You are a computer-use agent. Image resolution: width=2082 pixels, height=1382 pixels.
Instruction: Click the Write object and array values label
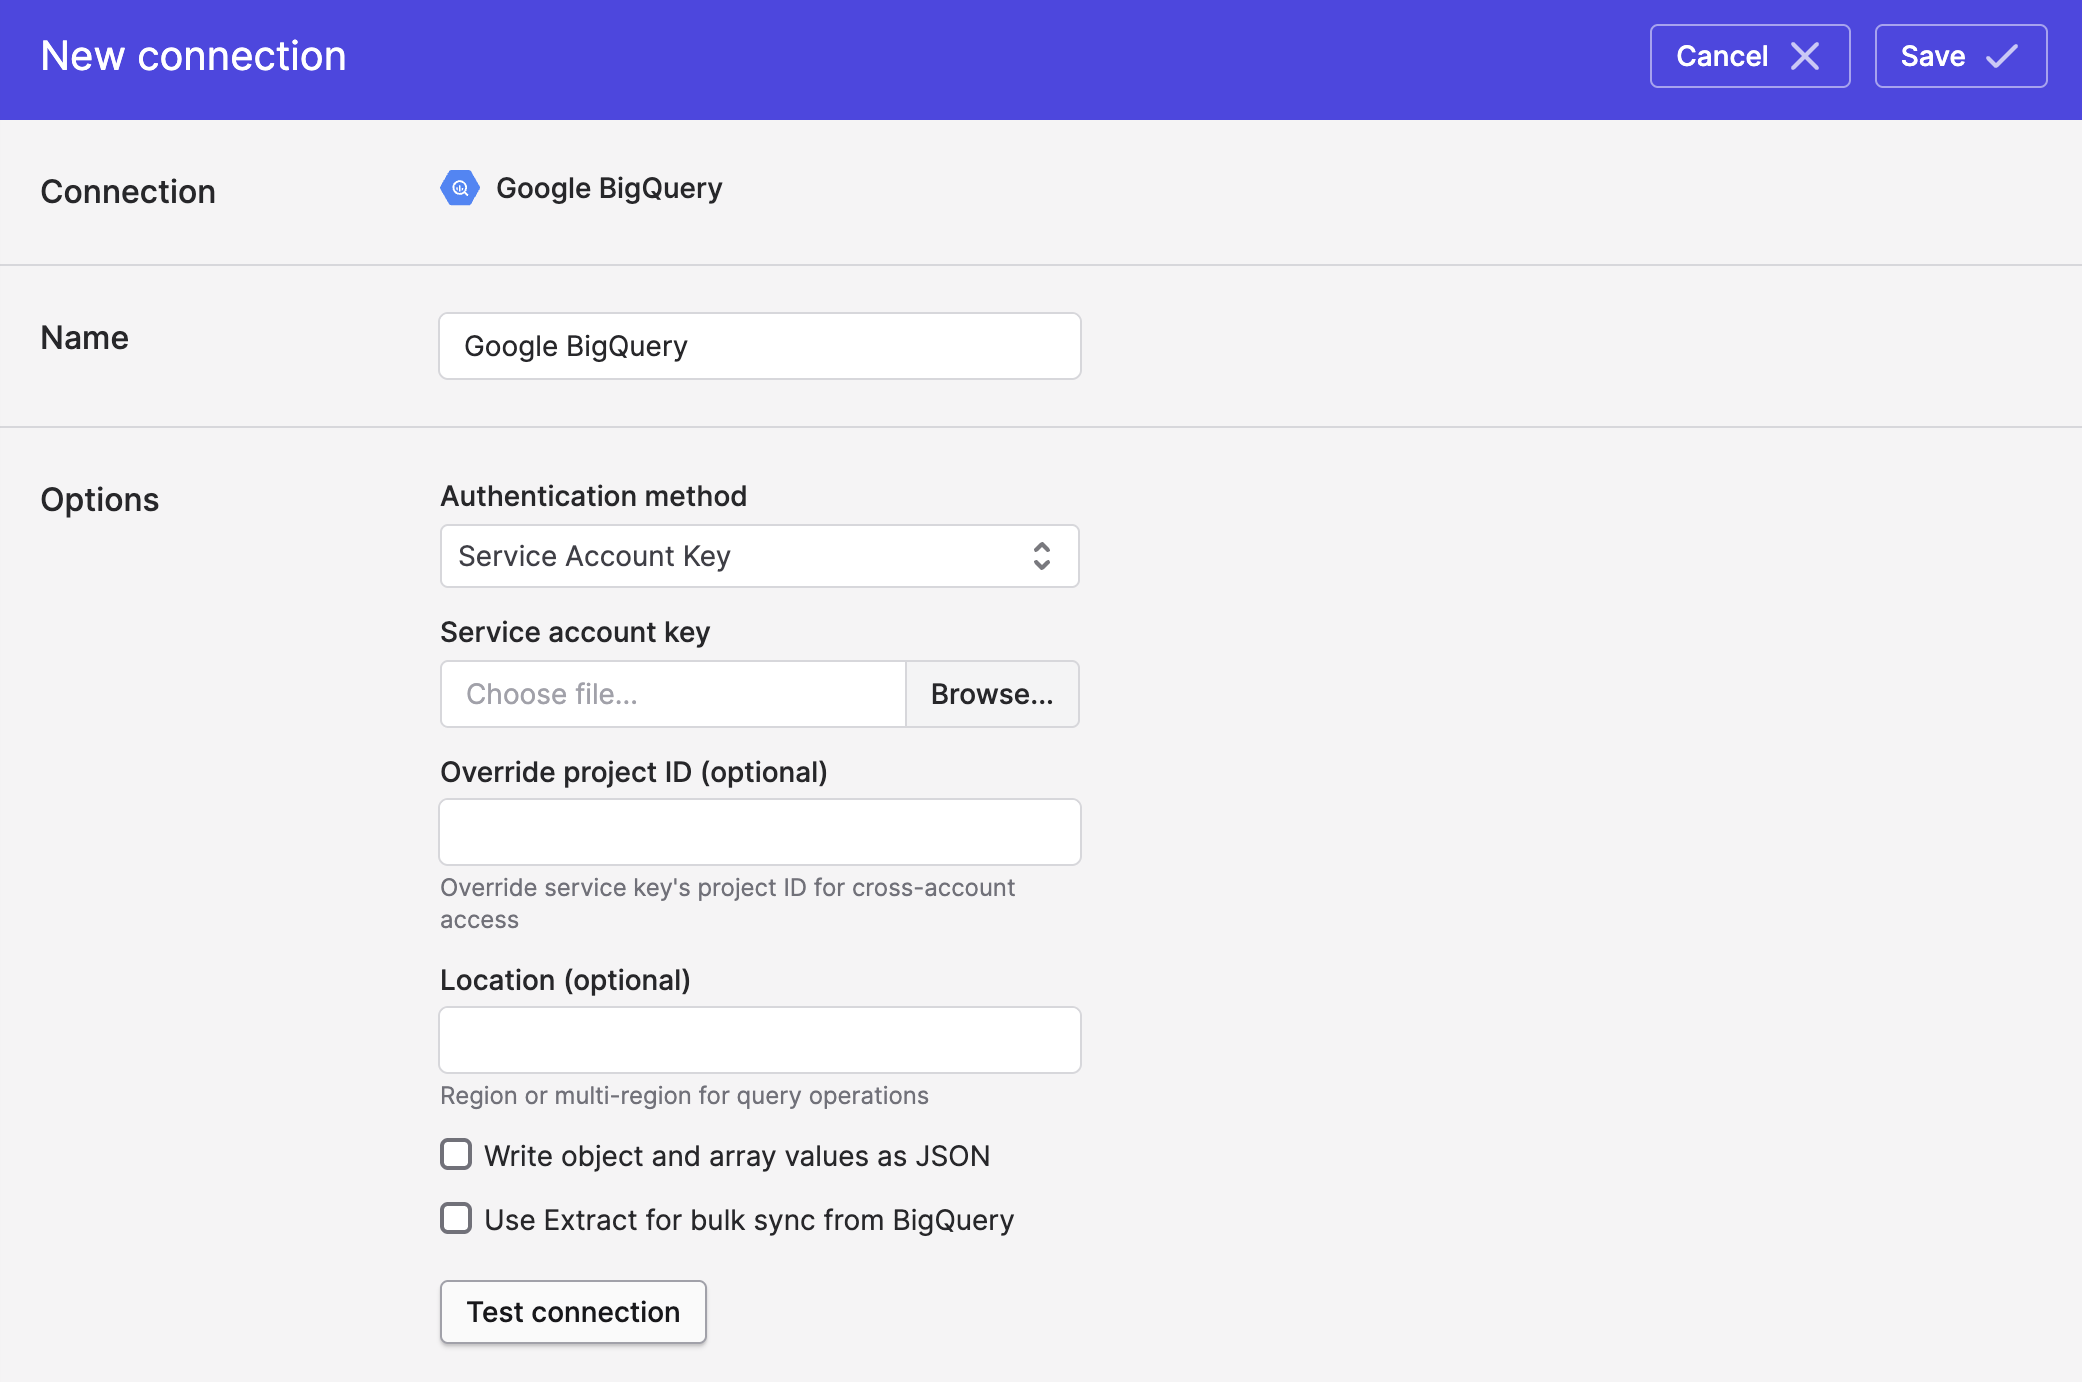click(737, 1156)
